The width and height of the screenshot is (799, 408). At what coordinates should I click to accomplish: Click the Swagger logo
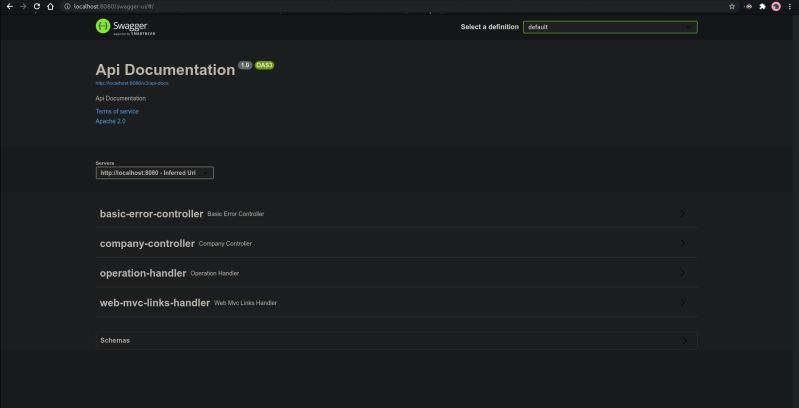[x=125, y=26]
